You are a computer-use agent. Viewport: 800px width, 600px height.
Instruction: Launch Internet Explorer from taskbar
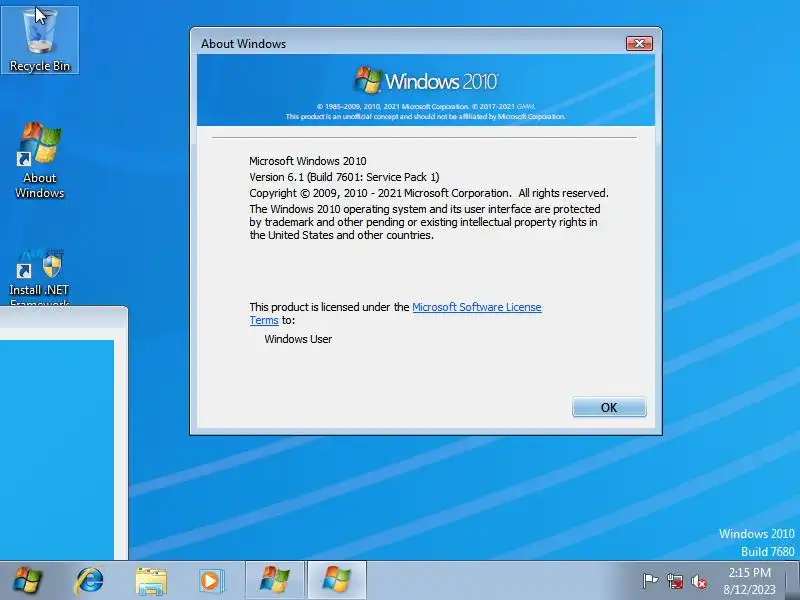point(89,581)
